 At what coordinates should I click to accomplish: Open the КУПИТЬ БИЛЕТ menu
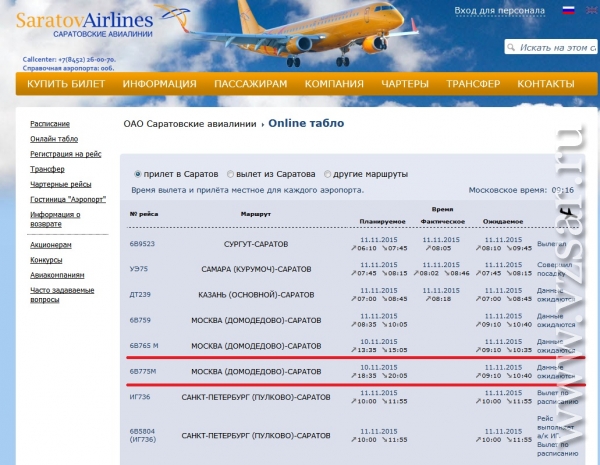[x=66, y=84]
